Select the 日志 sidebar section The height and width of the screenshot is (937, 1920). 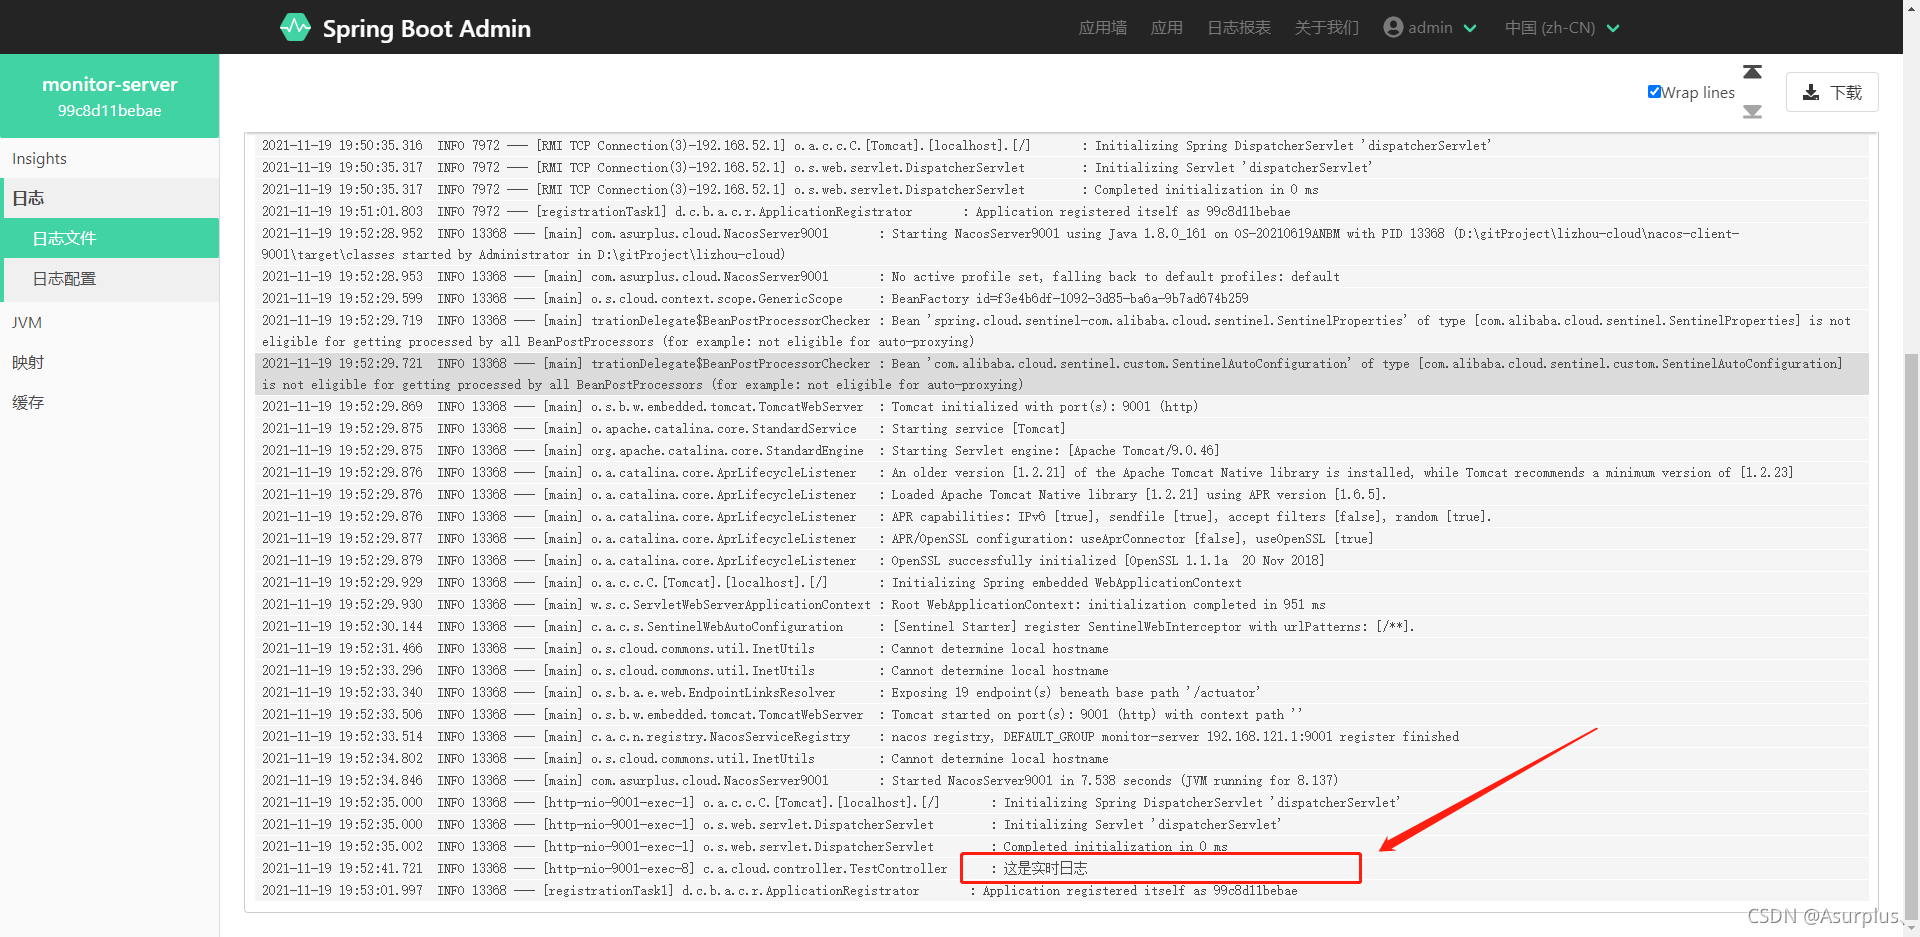pyautogui.click(x=110, y=198)
